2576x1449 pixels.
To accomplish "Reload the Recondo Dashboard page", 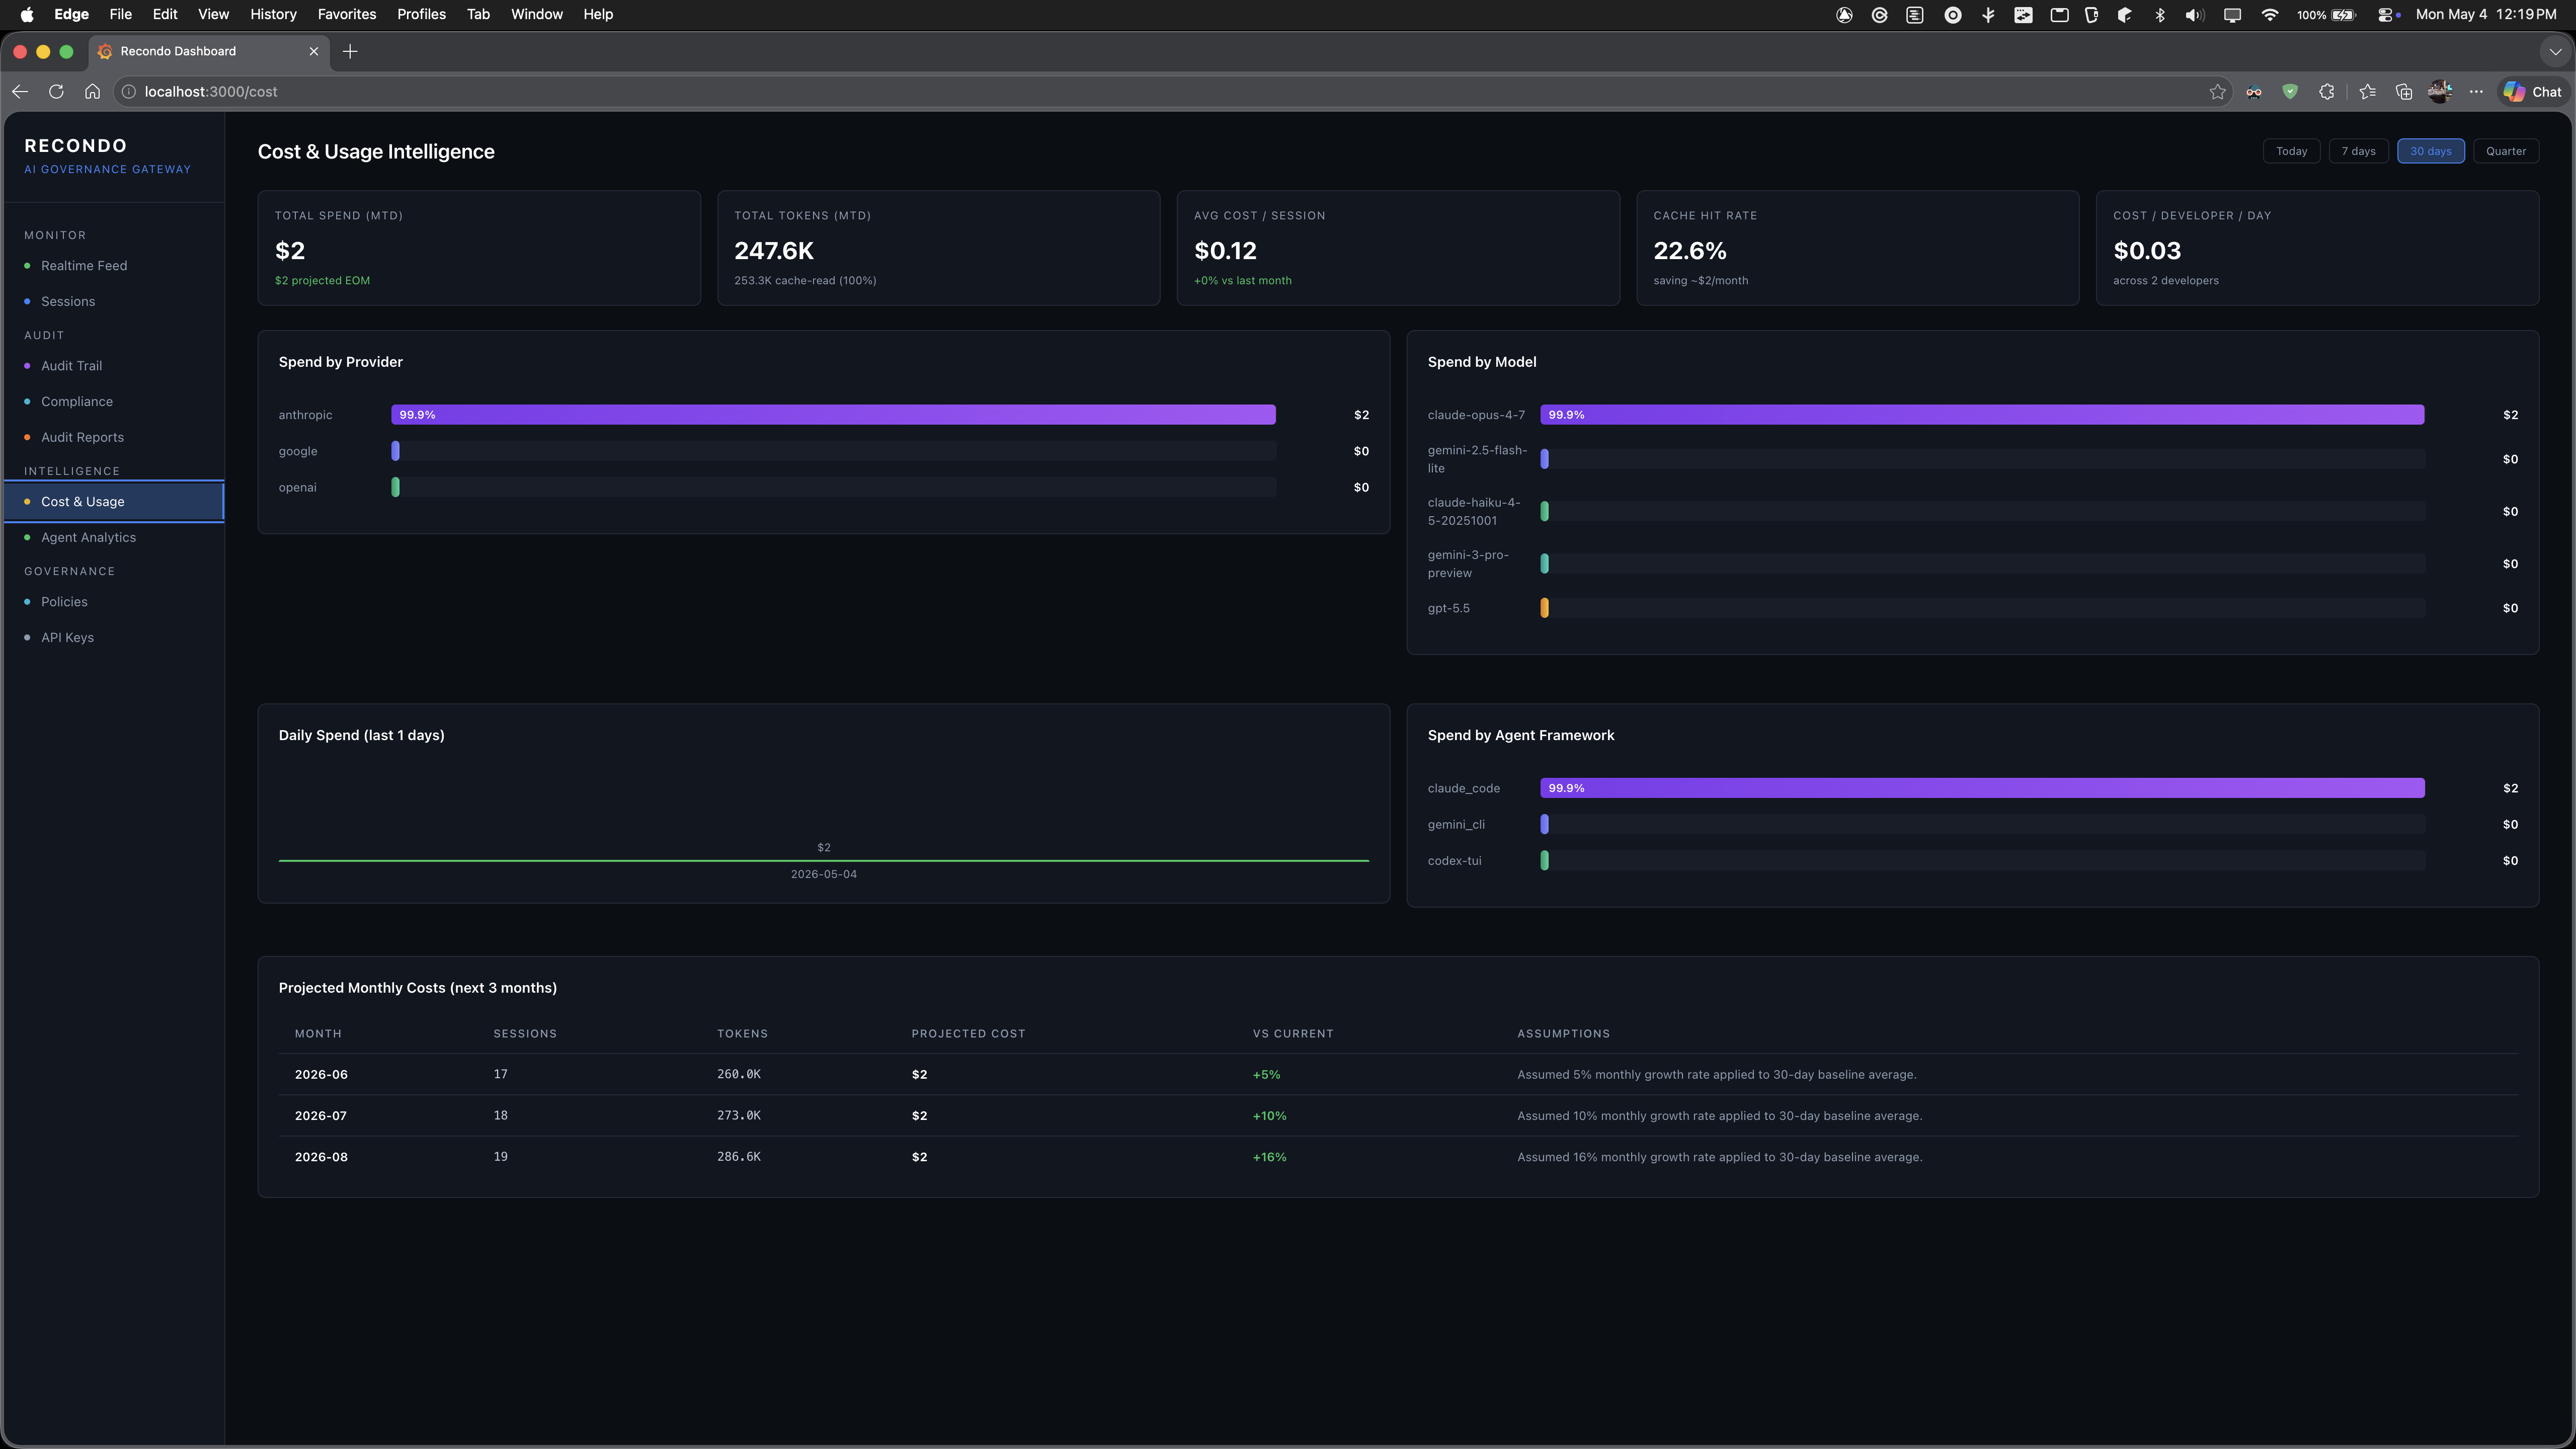I will pos(56,91).
